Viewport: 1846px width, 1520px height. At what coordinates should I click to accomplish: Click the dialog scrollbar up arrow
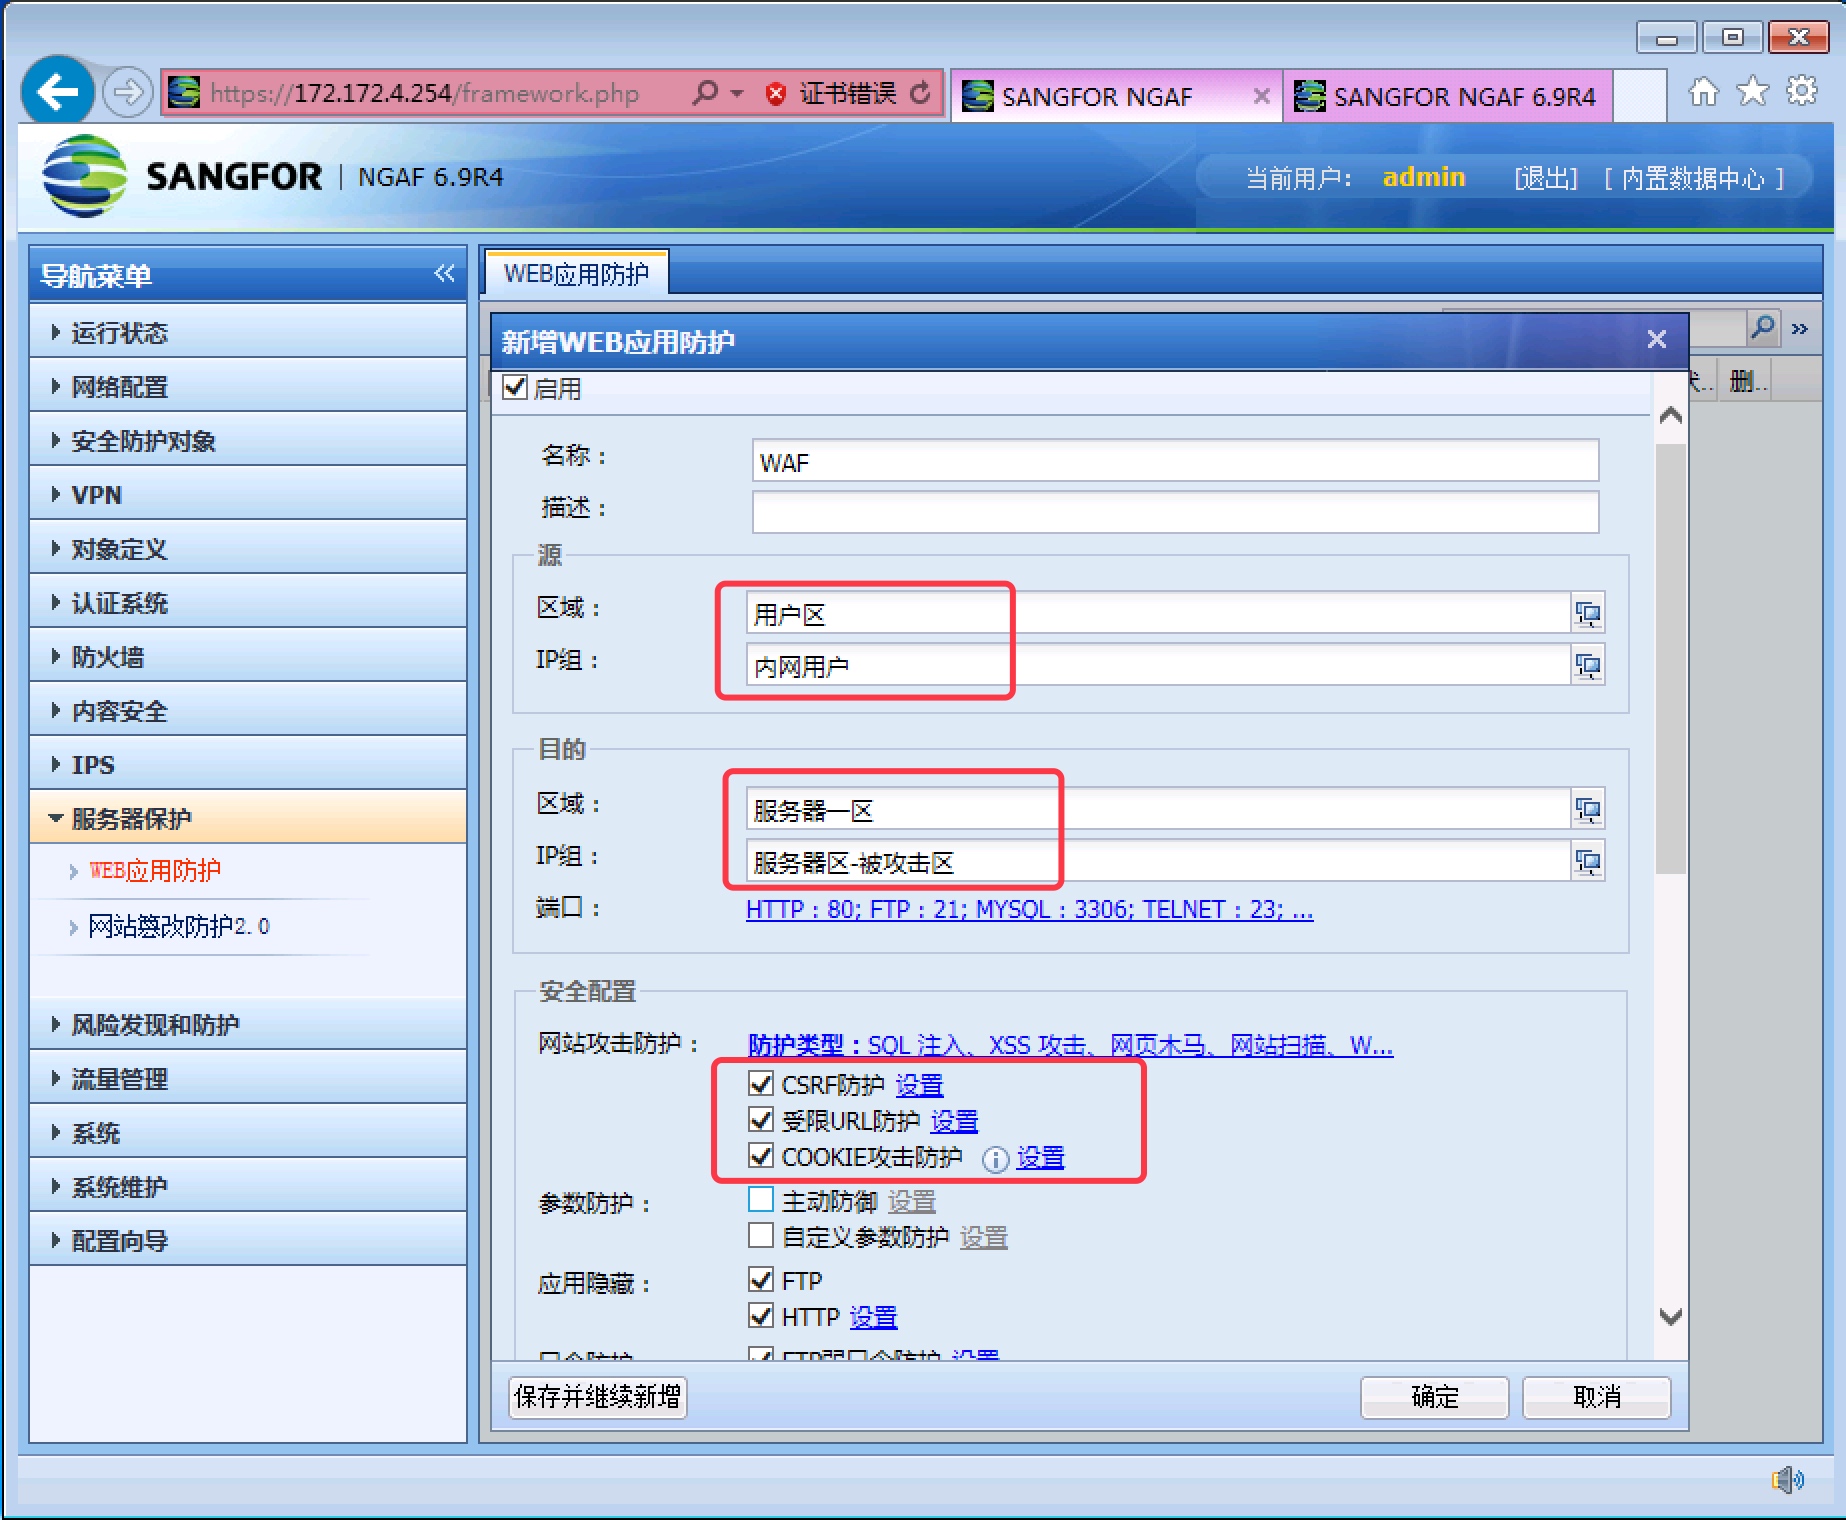tap(1670, 415)
